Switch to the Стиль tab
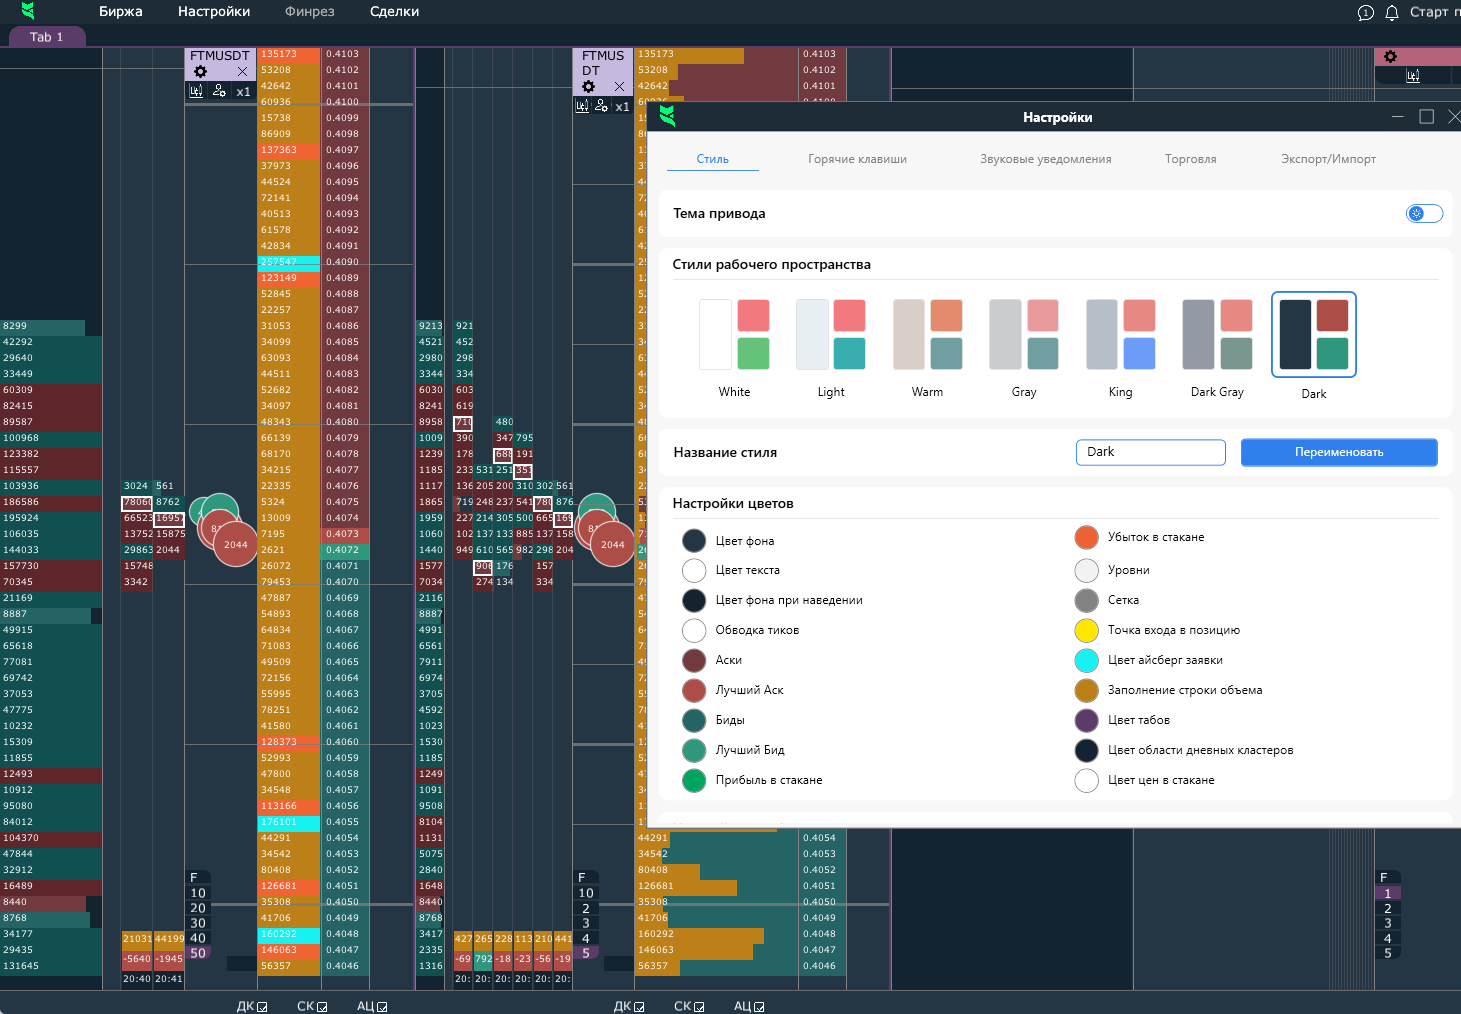The height and width of the screenshot is (1014, 1461). click(x=713, y=159)
